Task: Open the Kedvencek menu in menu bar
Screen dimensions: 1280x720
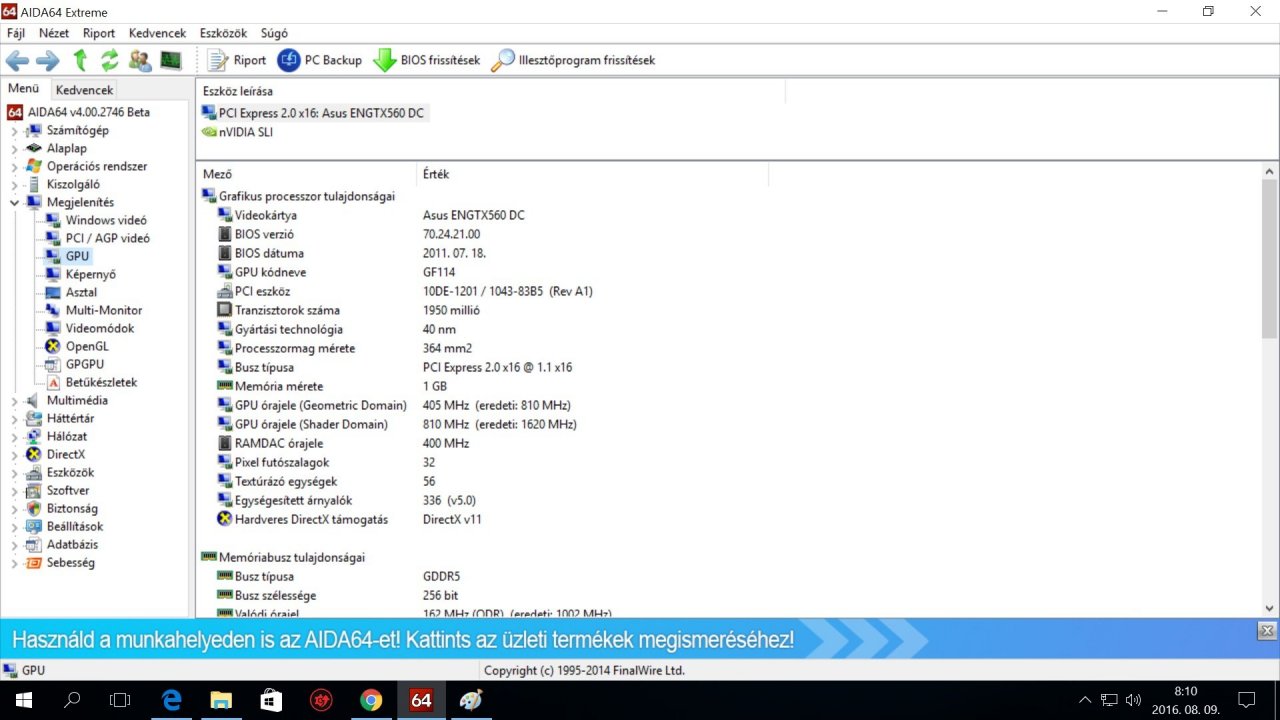Action: [x=157, y=33]
